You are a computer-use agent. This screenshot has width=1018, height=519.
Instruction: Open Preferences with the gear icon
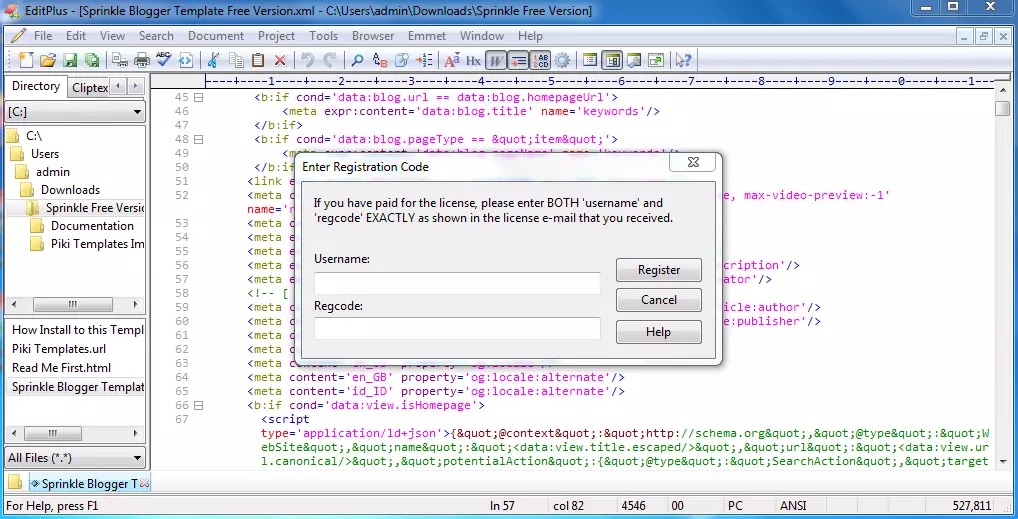pyautogui.click(x=562, y=60)
